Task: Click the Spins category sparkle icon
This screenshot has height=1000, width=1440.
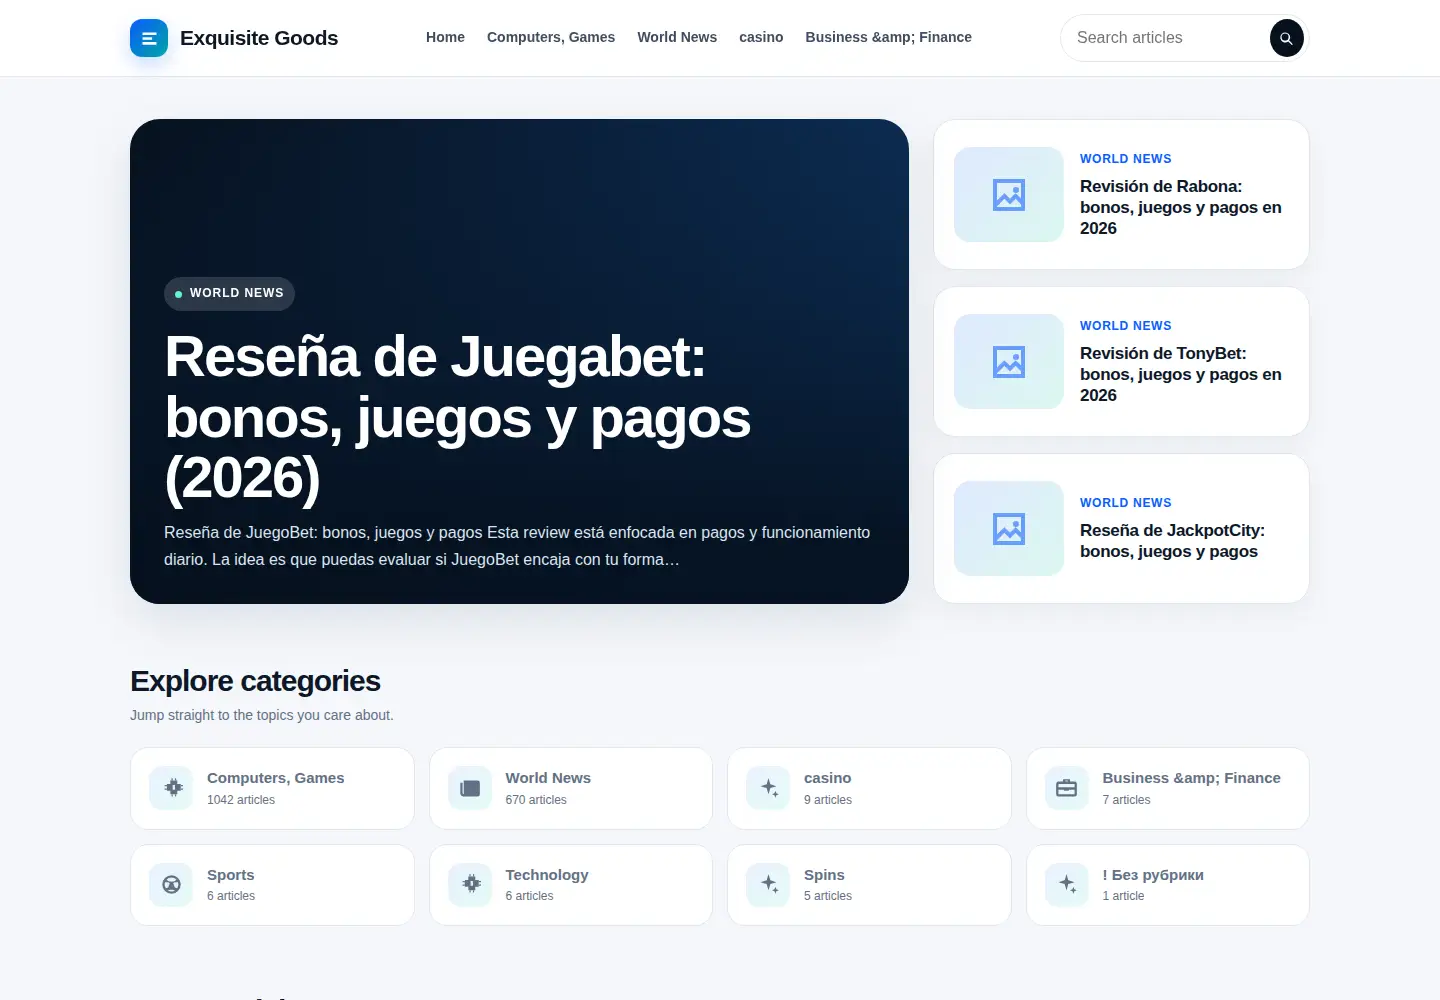Action: 768,885
